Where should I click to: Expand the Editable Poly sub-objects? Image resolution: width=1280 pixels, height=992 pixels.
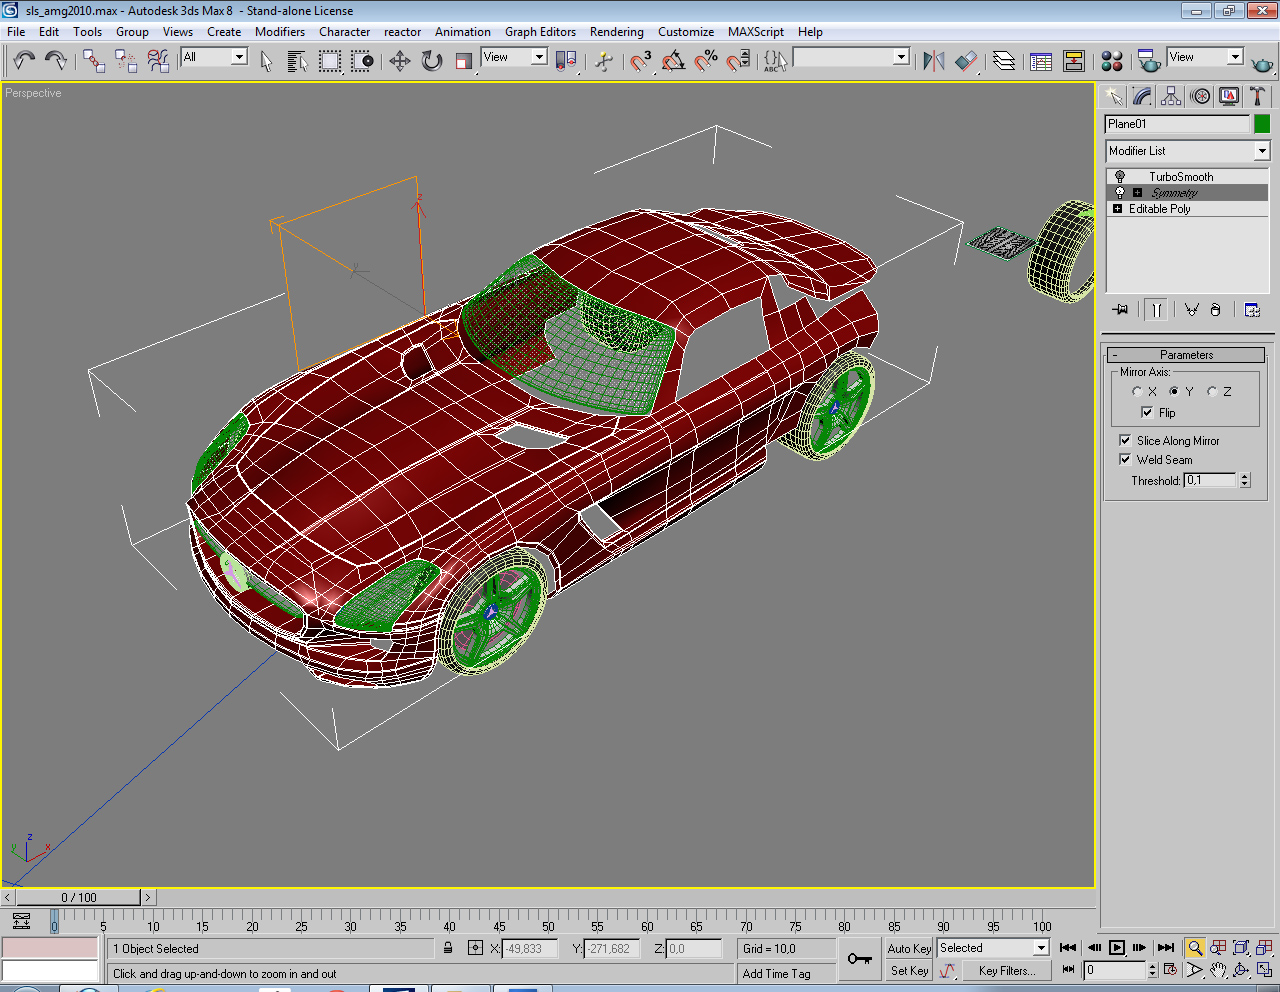click(x=1118, y=209)
